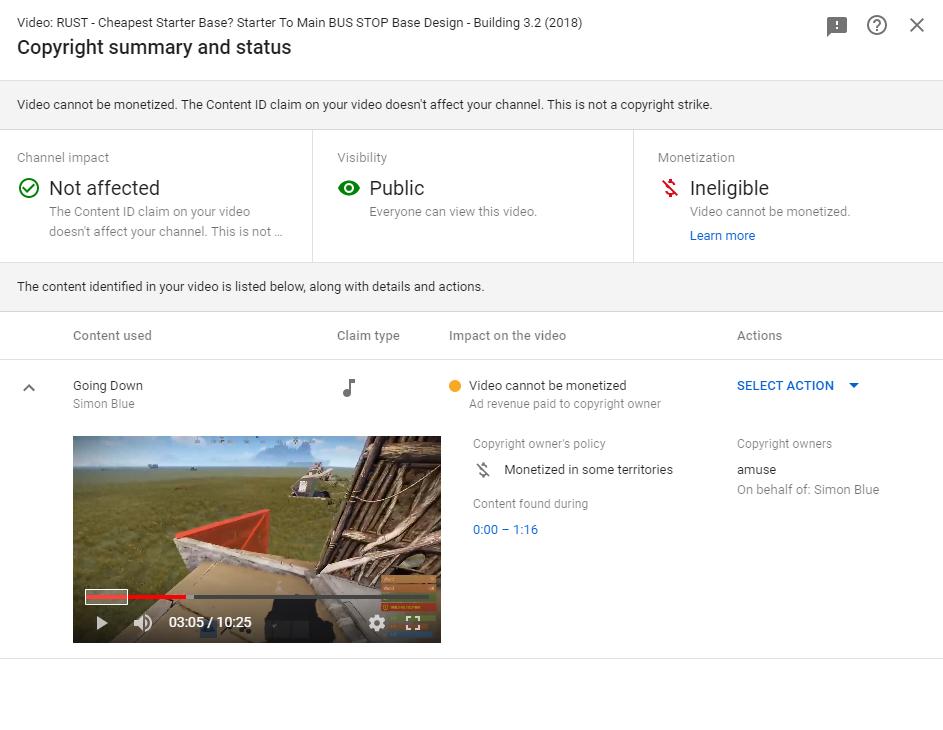Click the Public visibility eye icon
This screenshot has height=730, width=943.
[x=349, y=188]
